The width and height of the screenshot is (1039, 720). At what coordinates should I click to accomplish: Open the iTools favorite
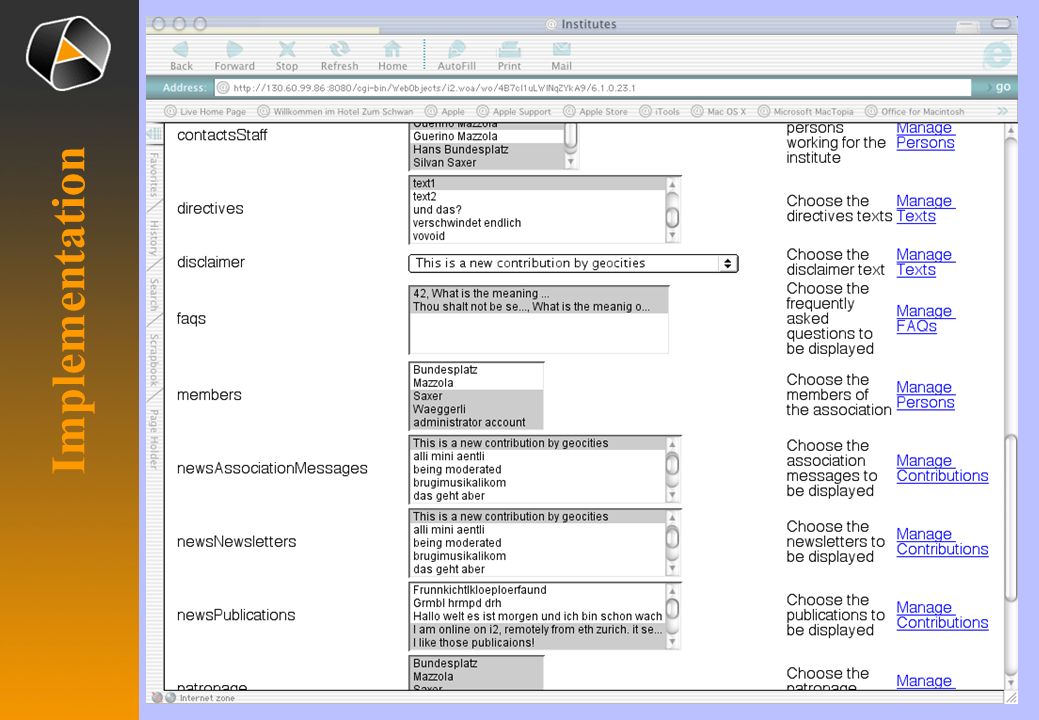click(x=660, y=111)
